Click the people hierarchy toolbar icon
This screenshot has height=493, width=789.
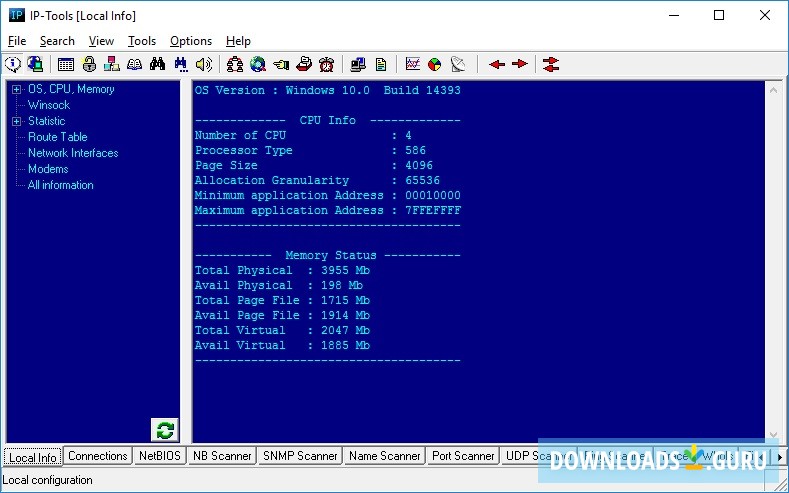(x=234, y=64)
